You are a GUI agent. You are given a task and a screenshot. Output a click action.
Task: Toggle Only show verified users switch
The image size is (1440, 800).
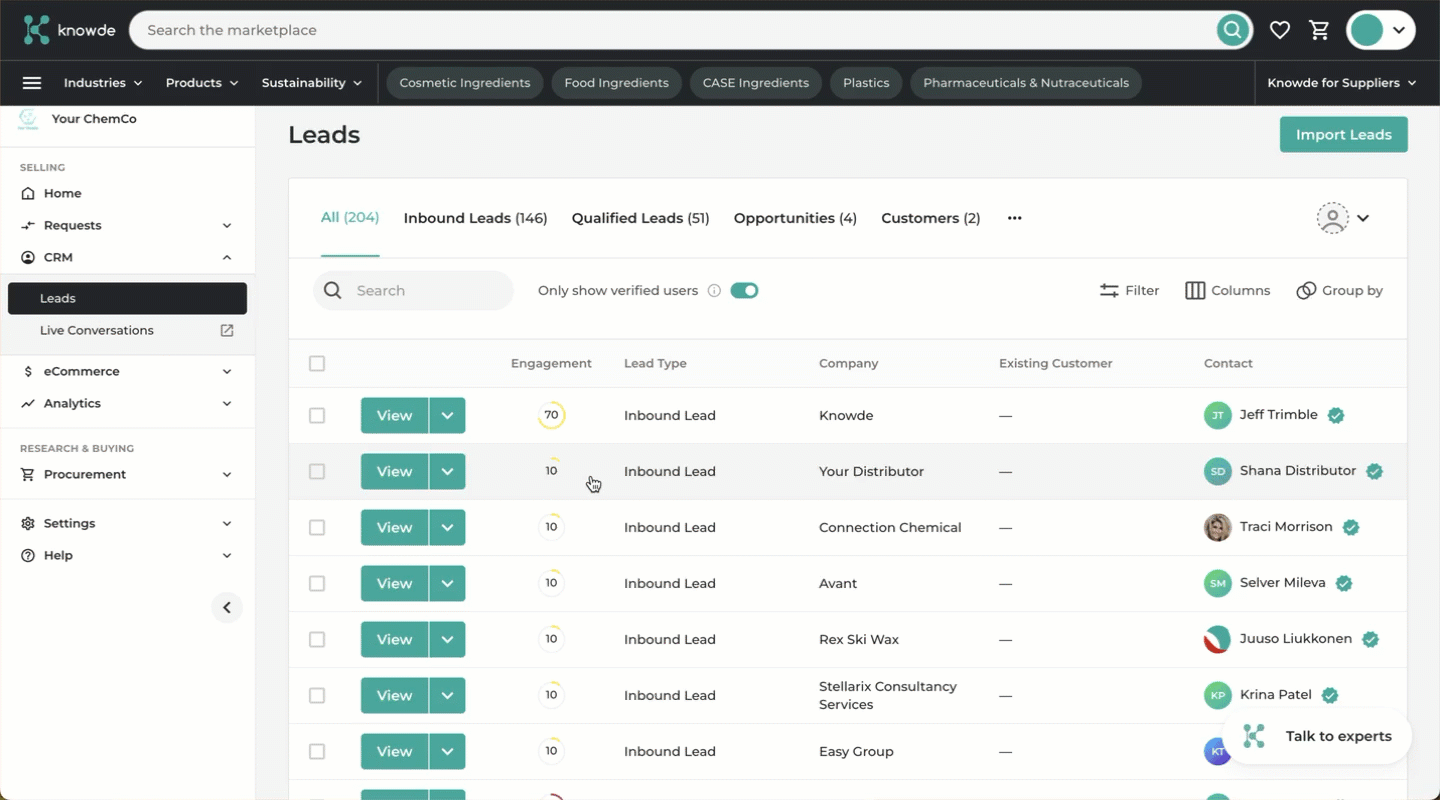(x=744, y=291)
